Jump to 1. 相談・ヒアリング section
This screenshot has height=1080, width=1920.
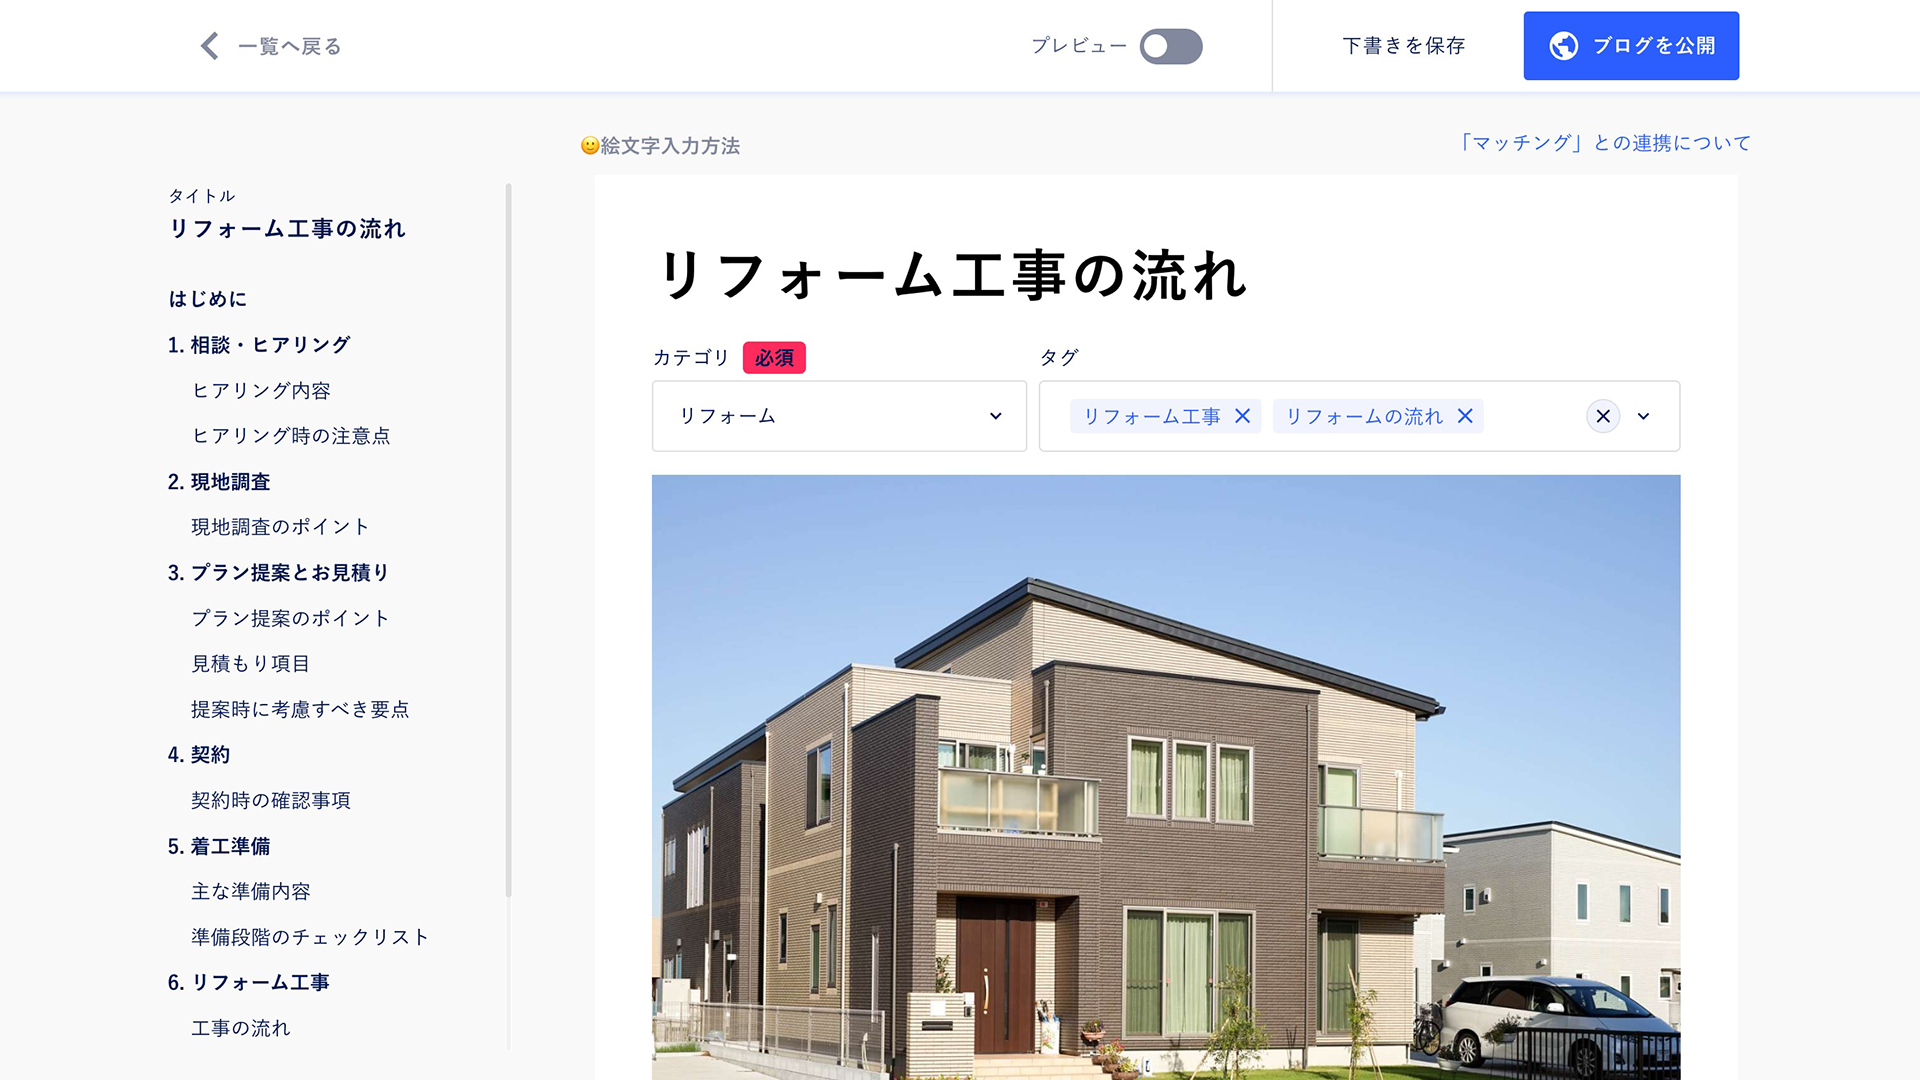click(259, 345)
